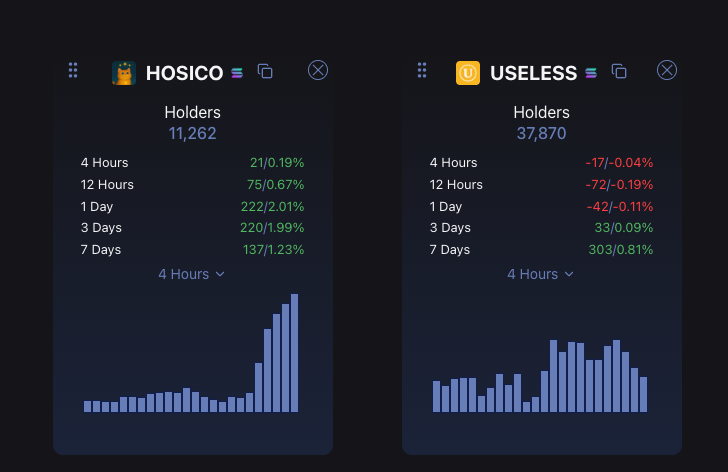Select the first bar in USELESS chart
Image resolution: width=728 pixels, height=472 pixels.
click(x=437, y=396)
